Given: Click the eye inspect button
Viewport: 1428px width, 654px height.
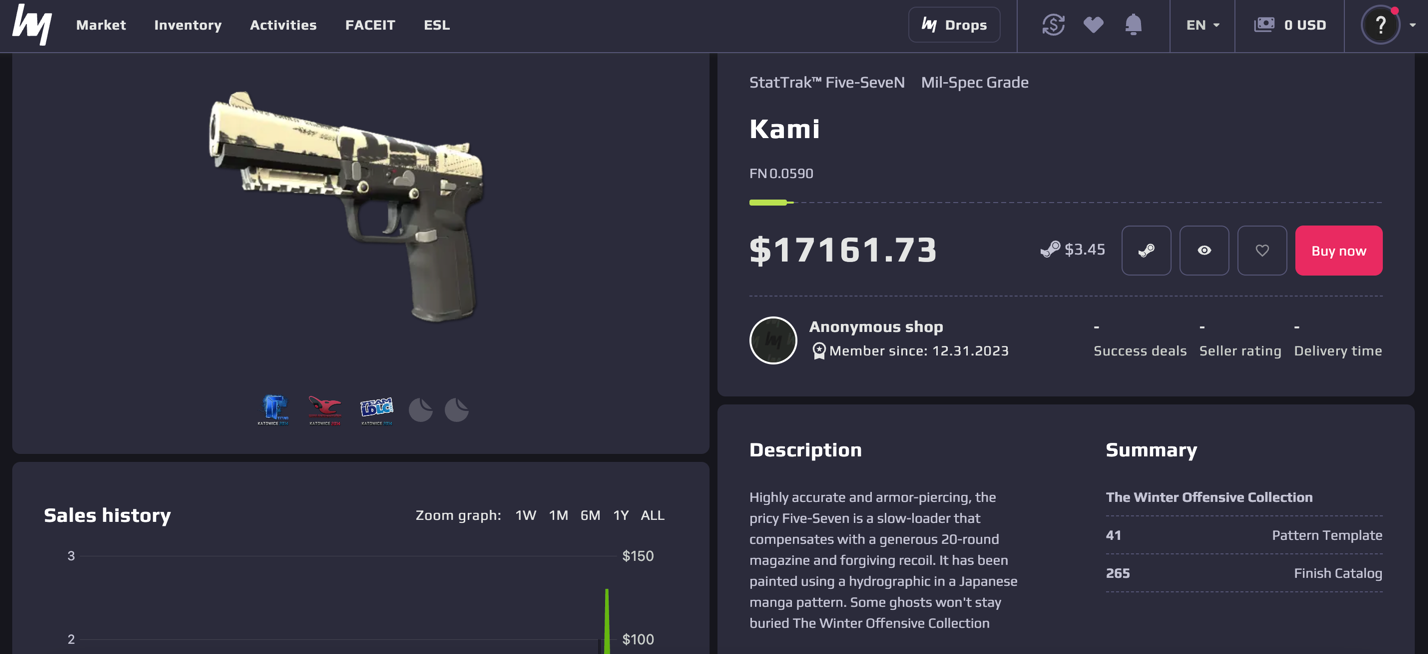Looking at the screenshot, I should pos(1204,251).
